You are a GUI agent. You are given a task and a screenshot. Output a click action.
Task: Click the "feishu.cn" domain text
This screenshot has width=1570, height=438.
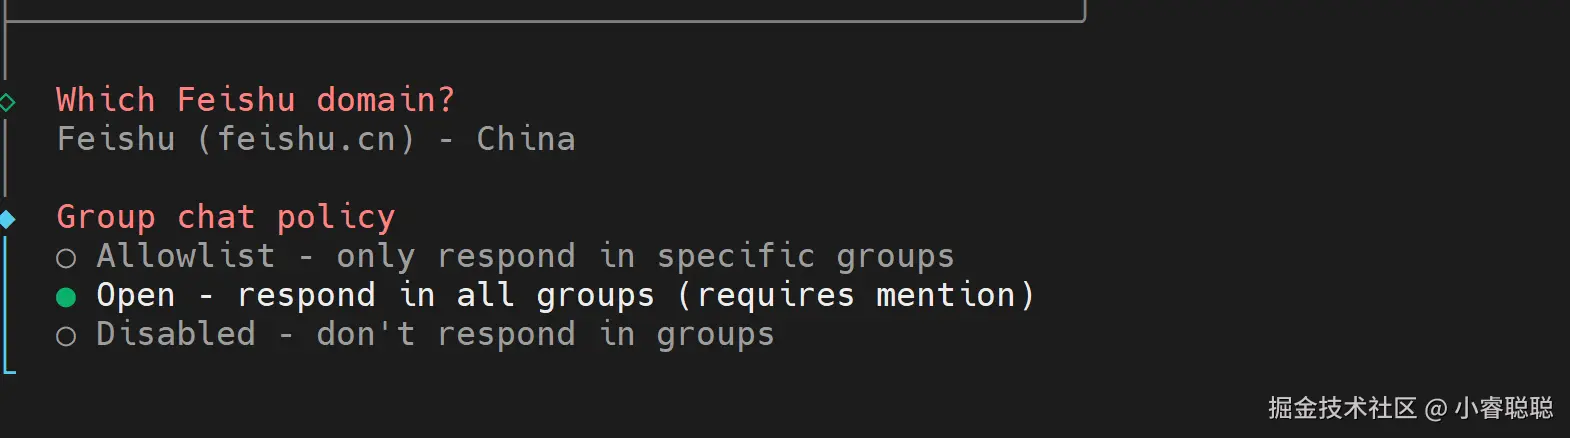(305, 139)
